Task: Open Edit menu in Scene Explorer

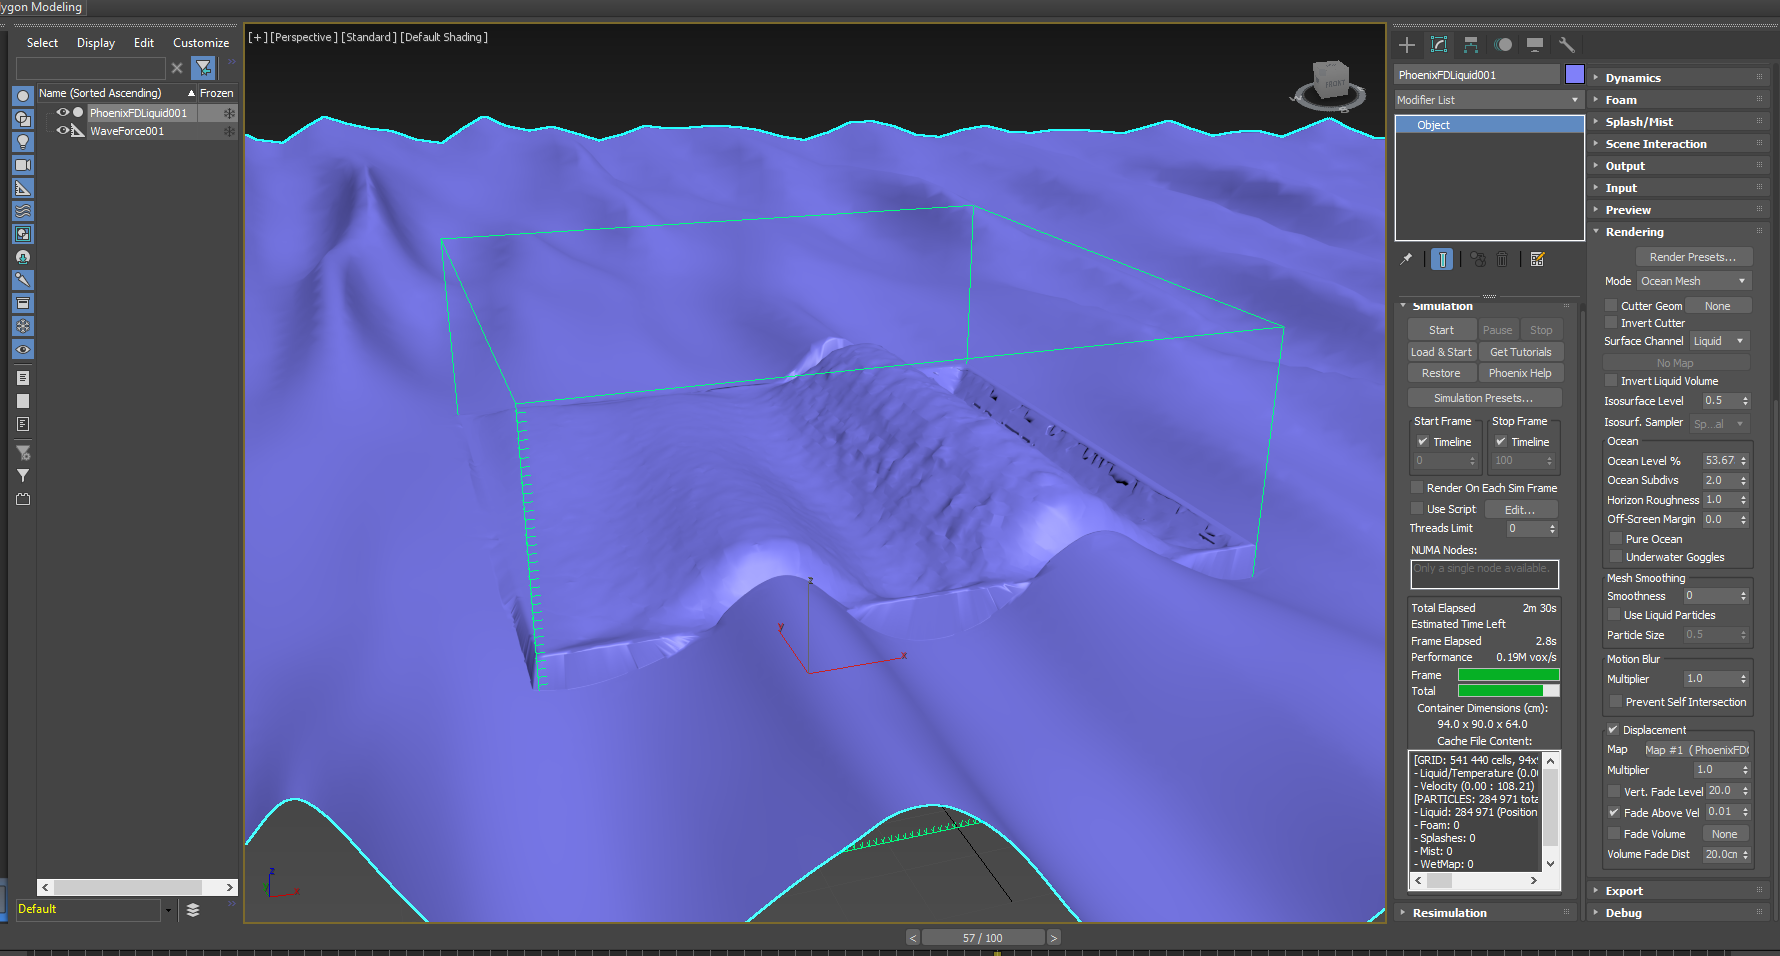Action: click(144, 43)
